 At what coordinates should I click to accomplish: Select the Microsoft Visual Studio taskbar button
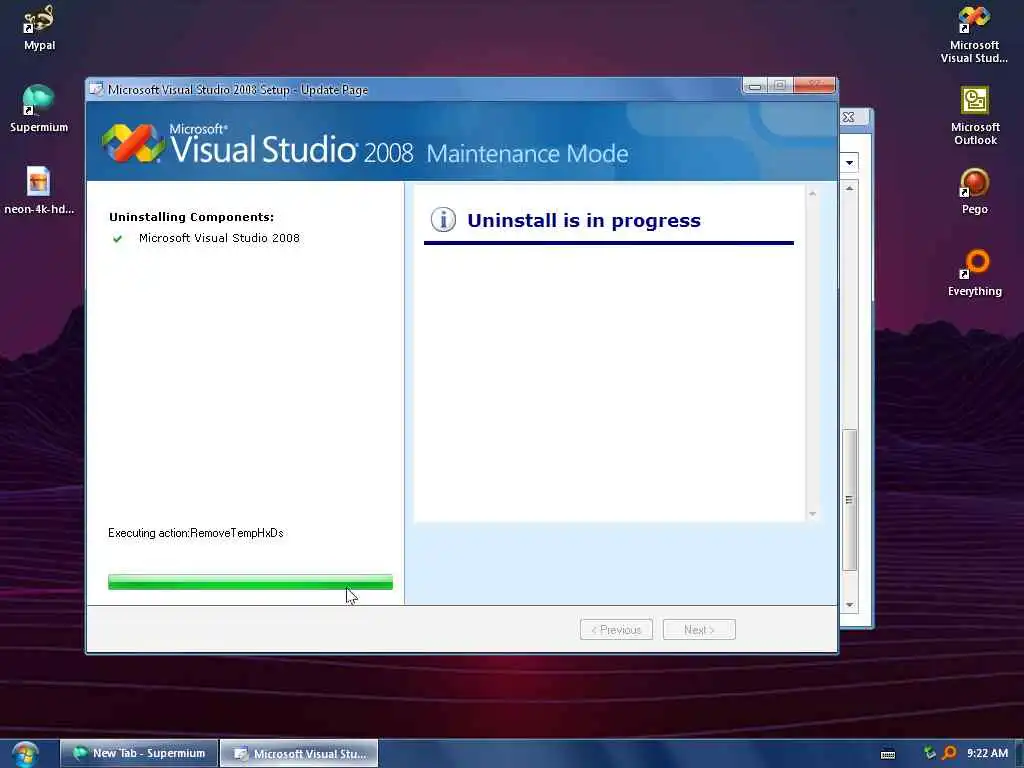coord(299,753)
